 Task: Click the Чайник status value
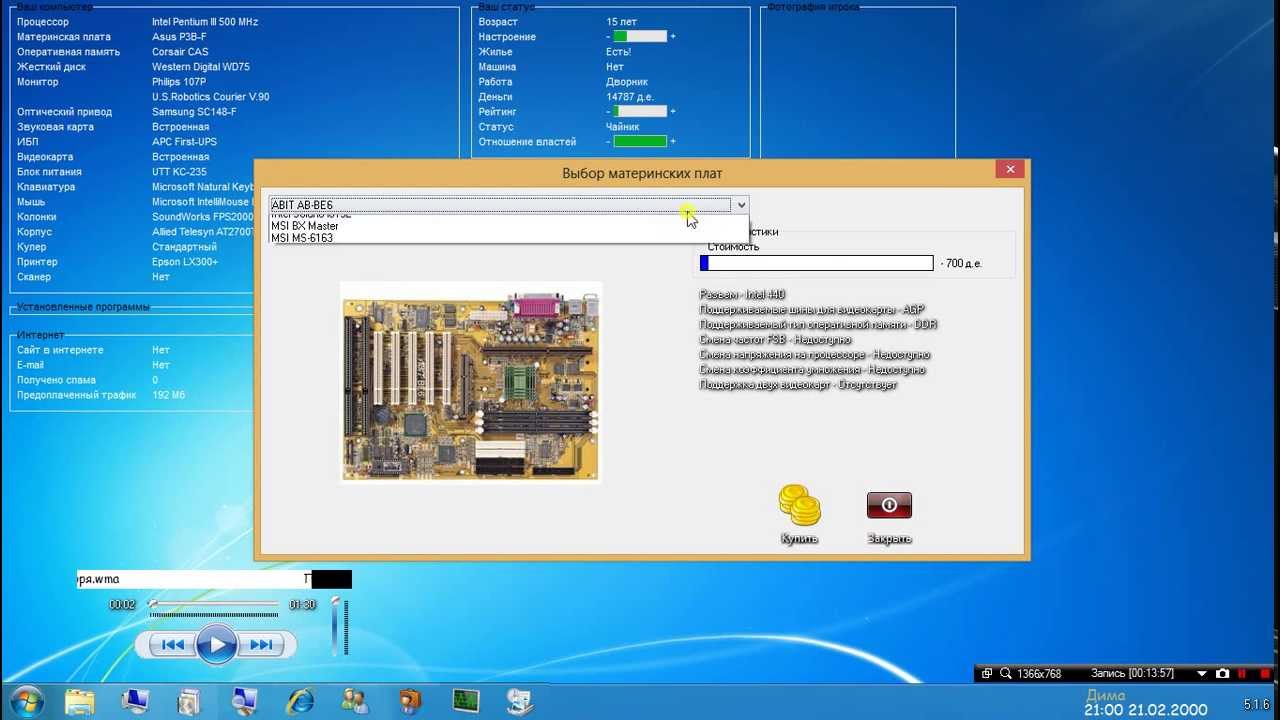(623, 127)
